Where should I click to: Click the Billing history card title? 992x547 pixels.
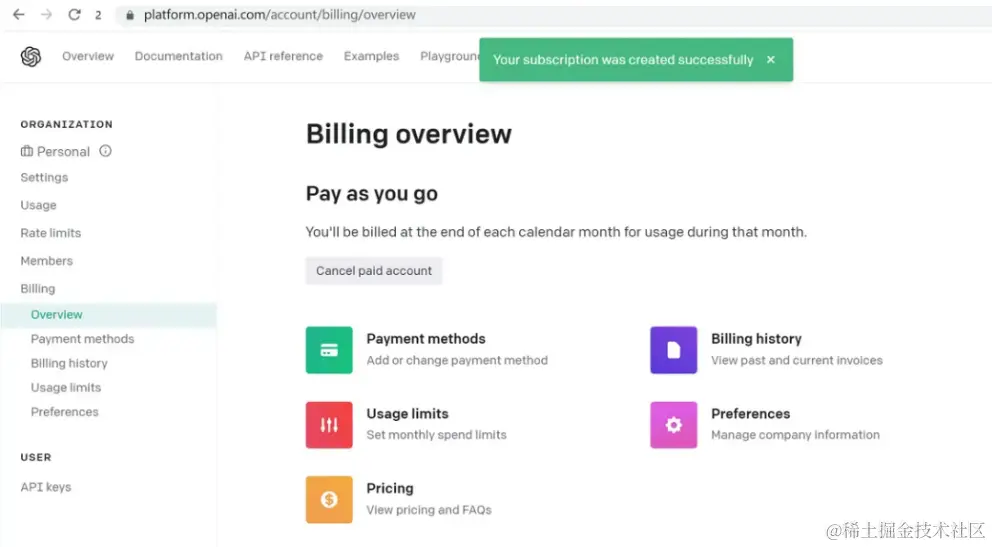(x=756, y=339)
